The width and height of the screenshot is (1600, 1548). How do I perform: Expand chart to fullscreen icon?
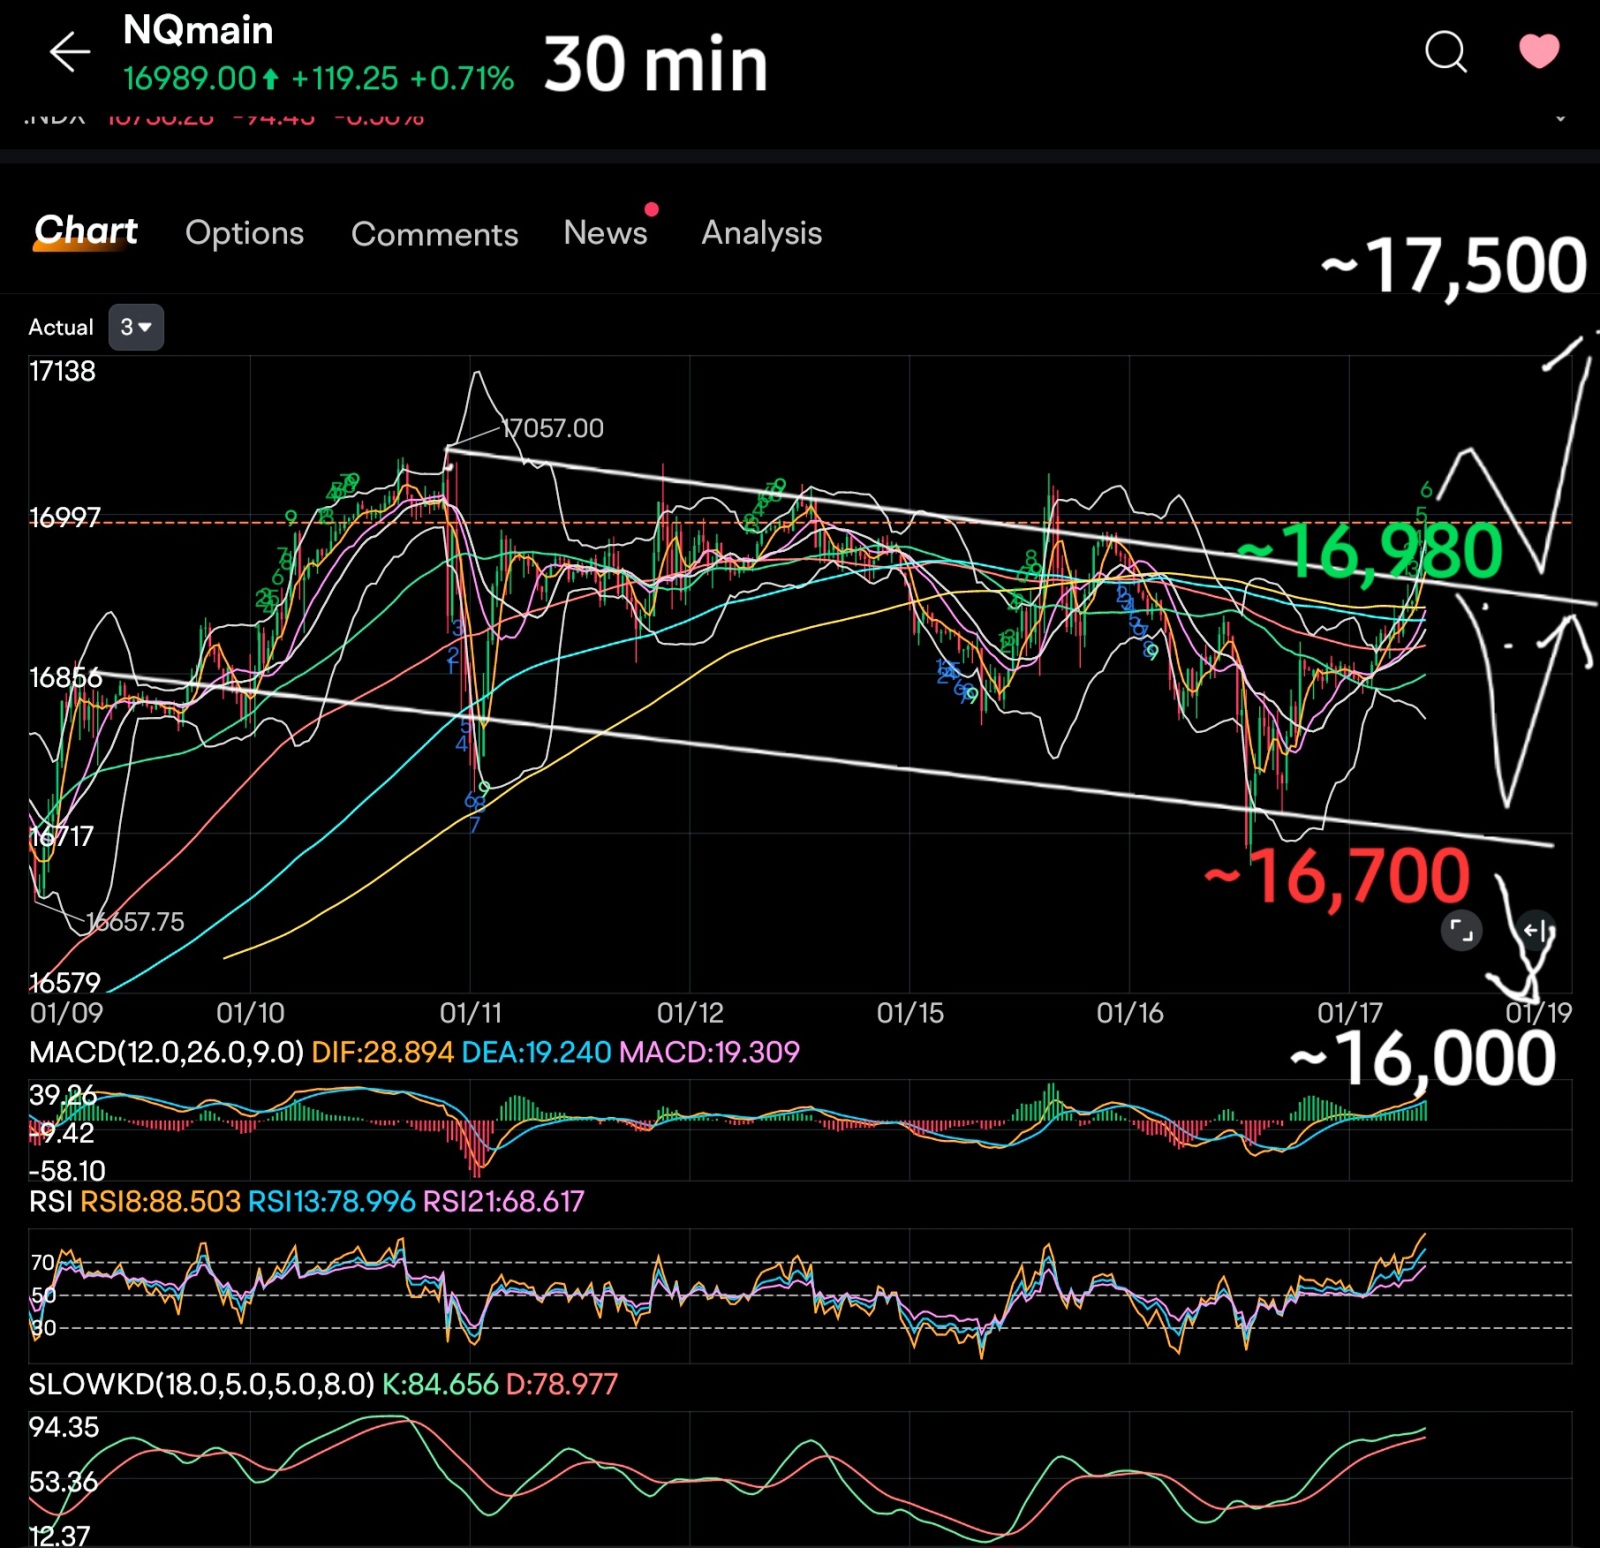pos(1461,931)
